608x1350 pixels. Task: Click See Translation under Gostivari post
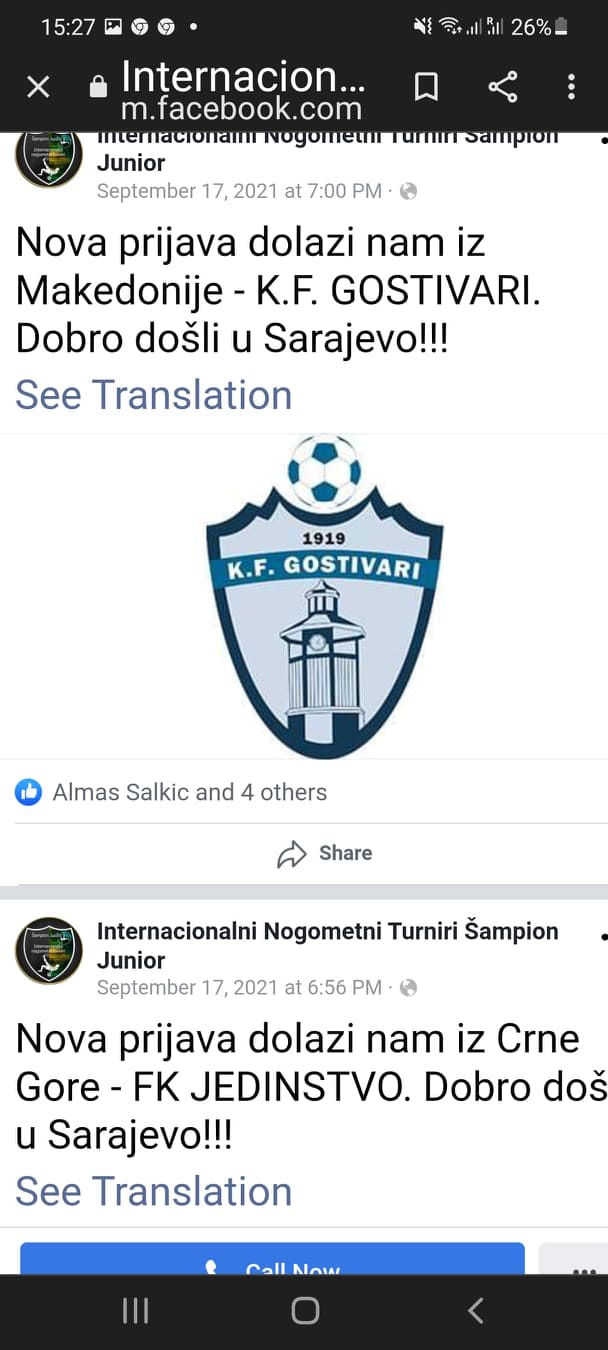tap(153, 395)
